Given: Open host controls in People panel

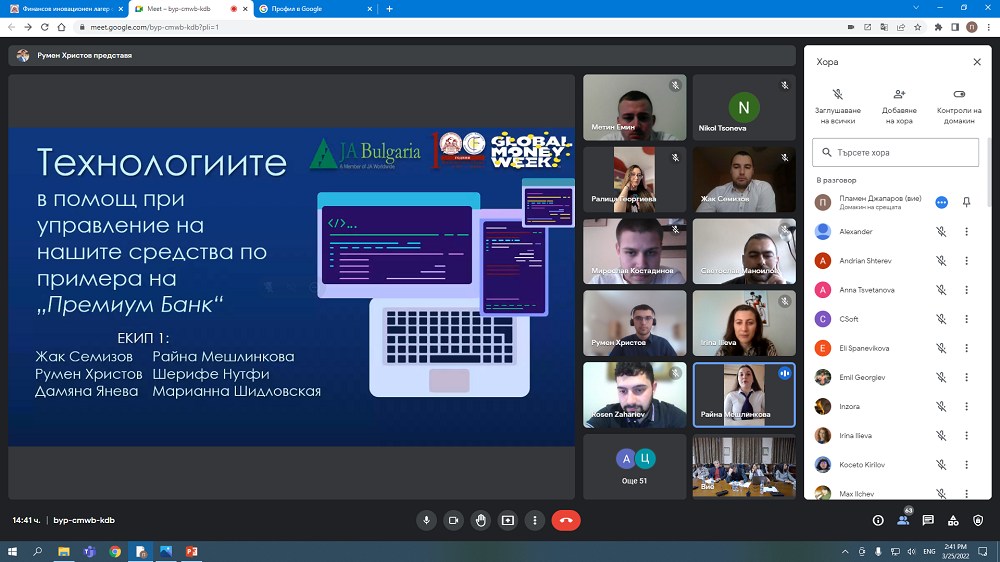Looking at the screenshot, I should click(959, 106).
